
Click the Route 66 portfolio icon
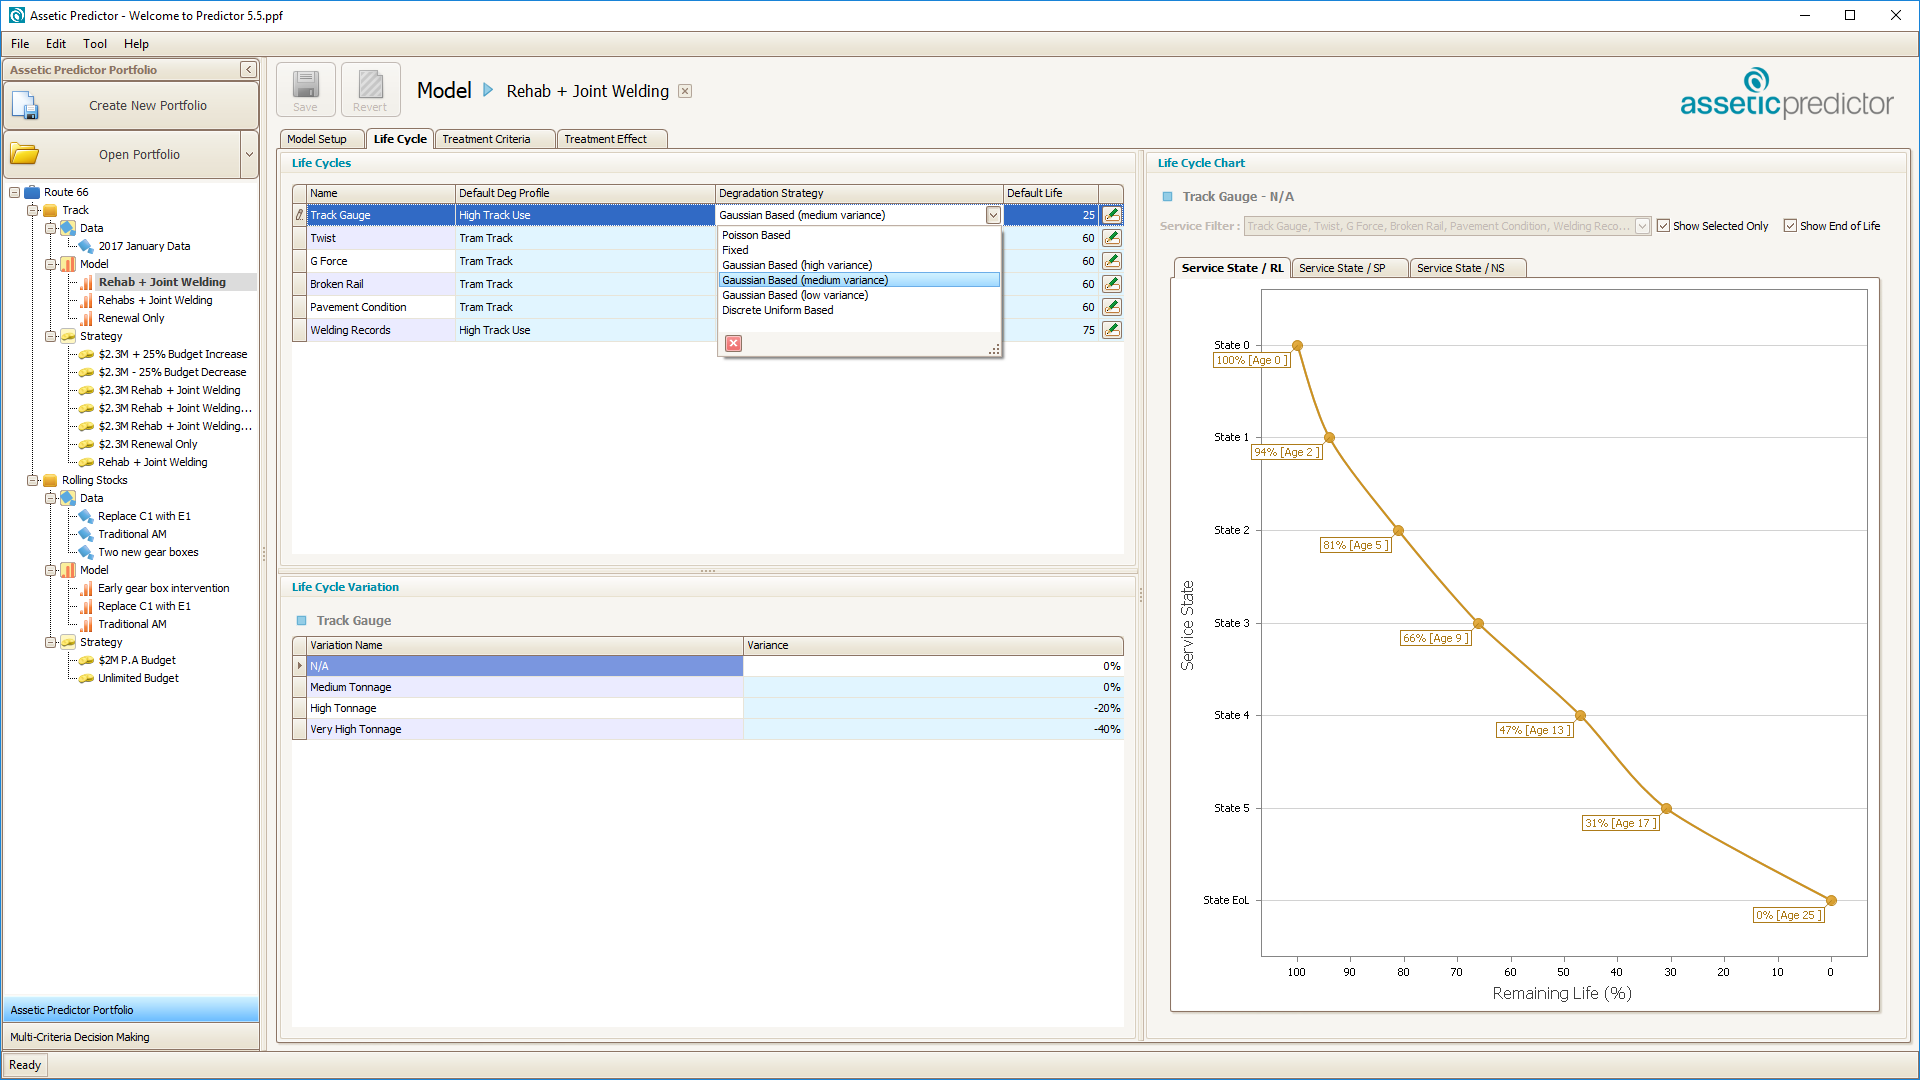click(x=32, y=192)
